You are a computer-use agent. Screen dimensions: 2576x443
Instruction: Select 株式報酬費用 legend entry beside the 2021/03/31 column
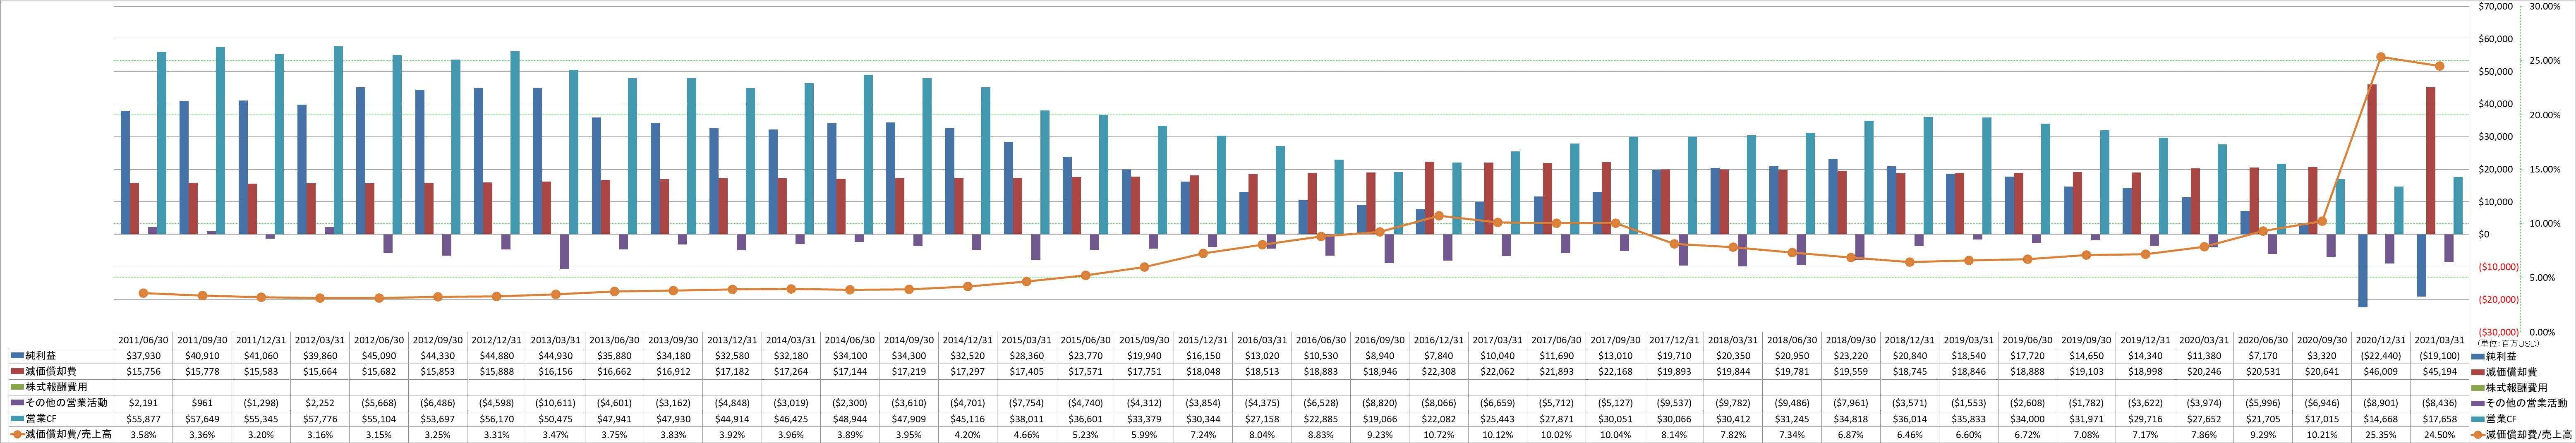tap(2509, 387)
